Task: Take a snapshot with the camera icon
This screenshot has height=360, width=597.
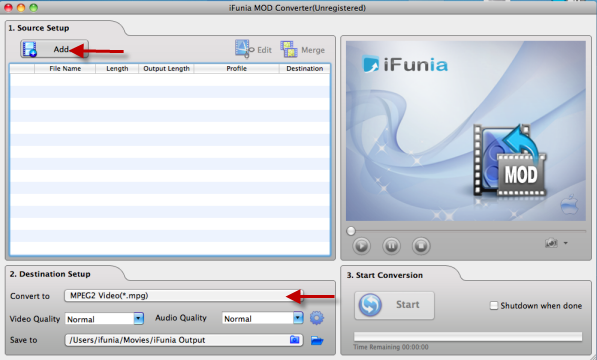Action: pyautogui.click(x=551, y=243)
